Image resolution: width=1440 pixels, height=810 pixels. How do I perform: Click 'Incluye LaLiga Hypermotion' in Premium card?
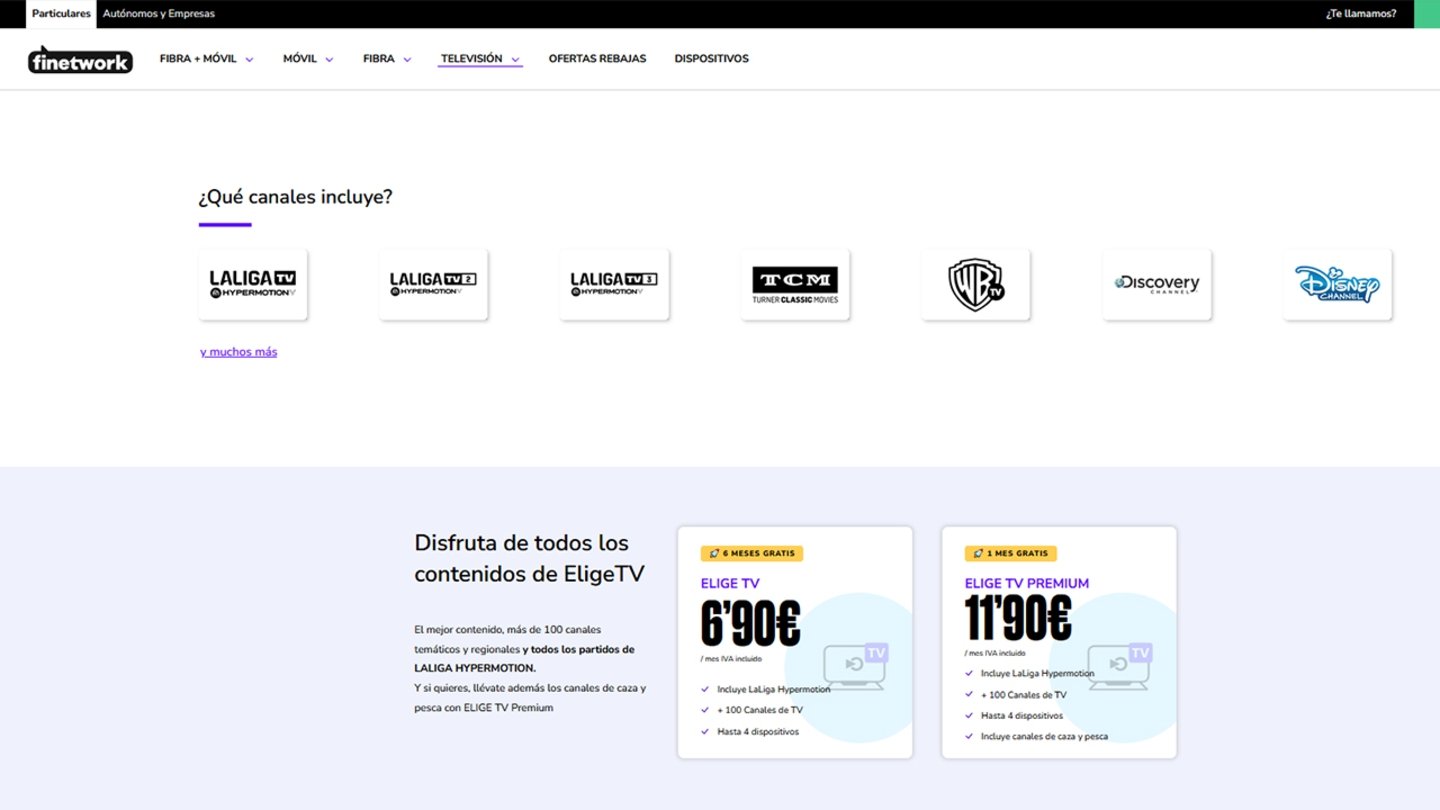pos(1037,674)
